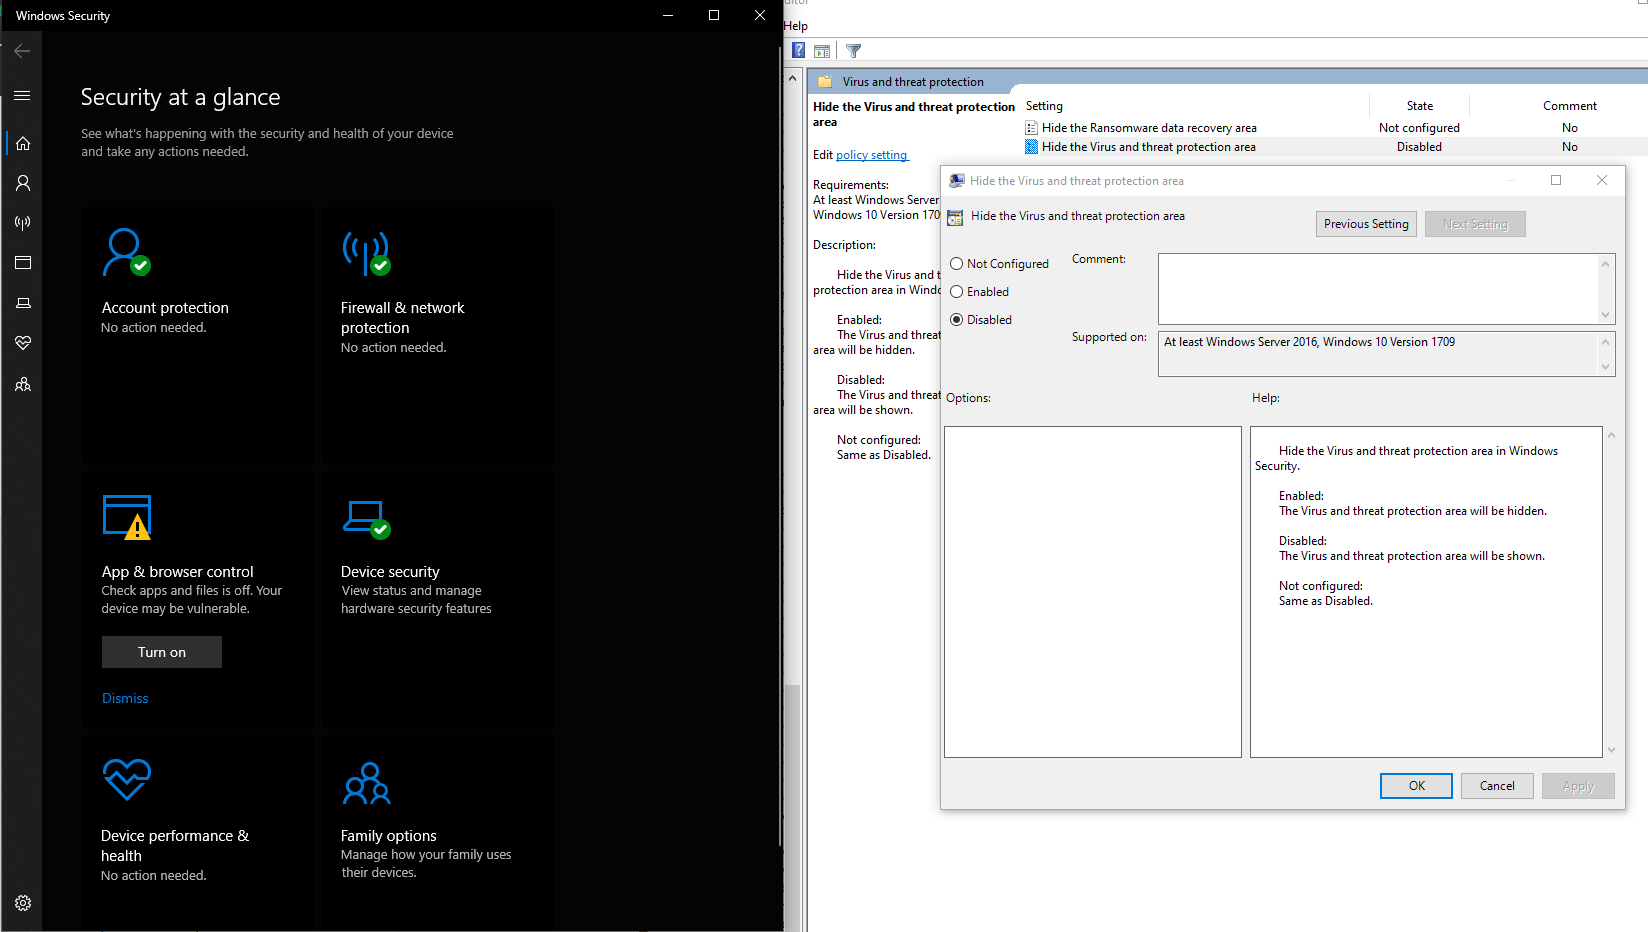The image size is (1648, 932).
Task: Open Account protection from the sidebar
Action: pyautogui.click(x=23, y=183)
